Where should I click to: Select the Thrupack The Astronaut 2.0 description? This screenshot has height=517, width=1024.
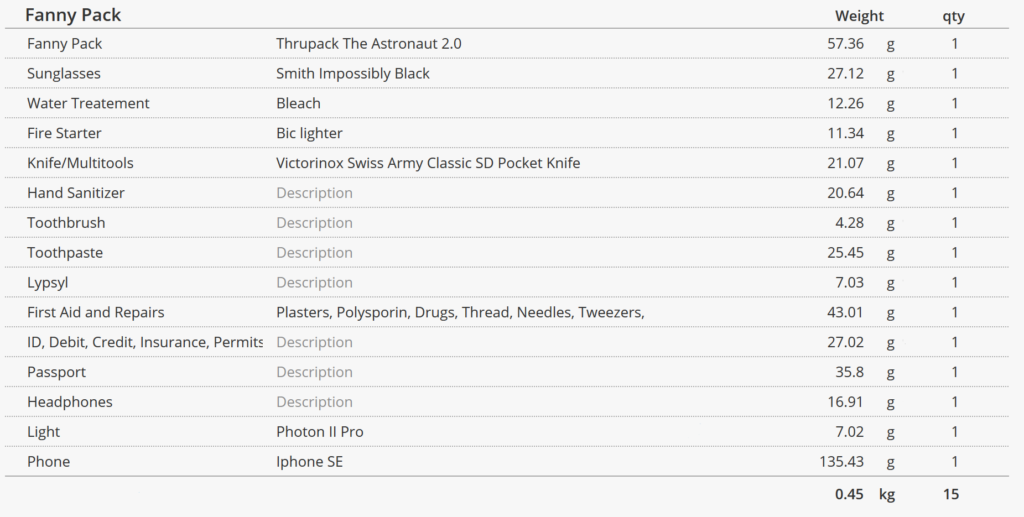click(x=368, y=44)
